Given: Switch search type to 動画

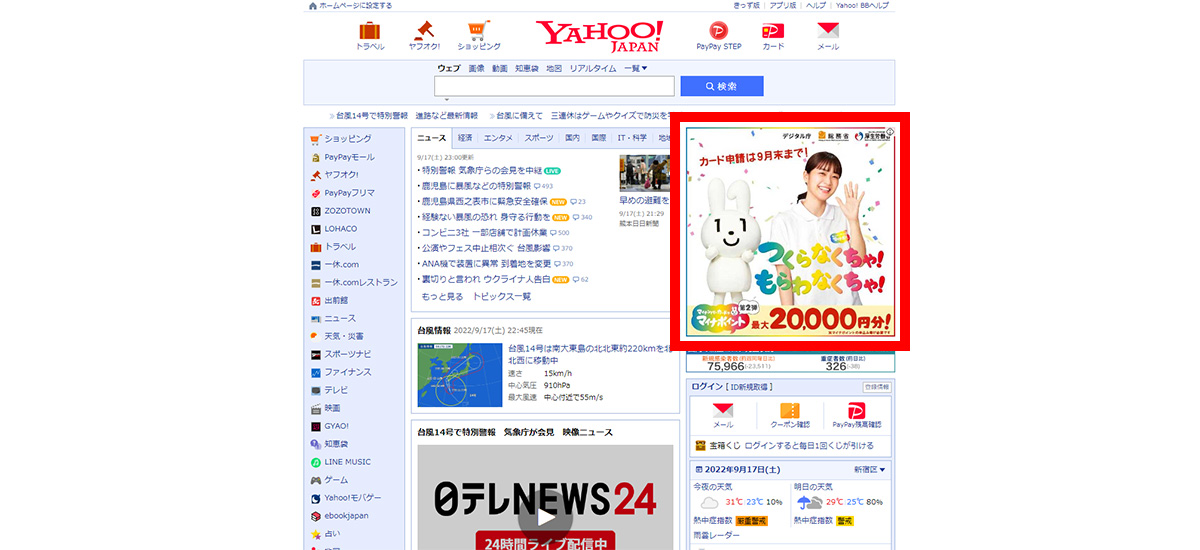Looking at the screenshot, I should (499, 69).
